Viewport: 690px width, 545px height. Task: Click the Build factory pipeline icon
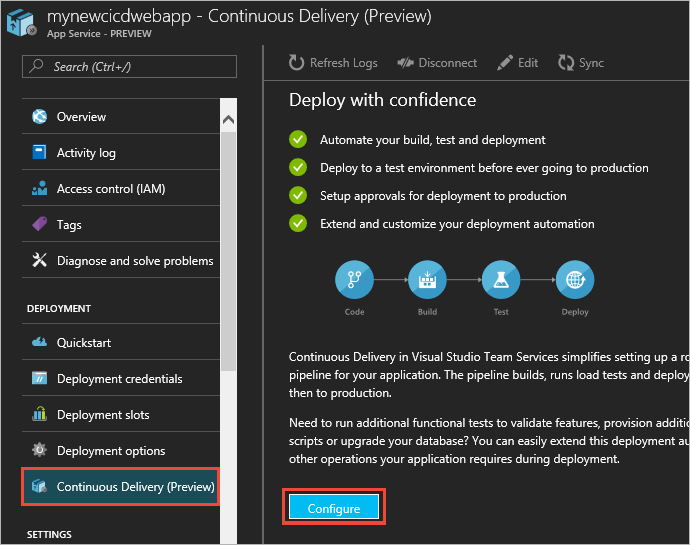[427, 280]
